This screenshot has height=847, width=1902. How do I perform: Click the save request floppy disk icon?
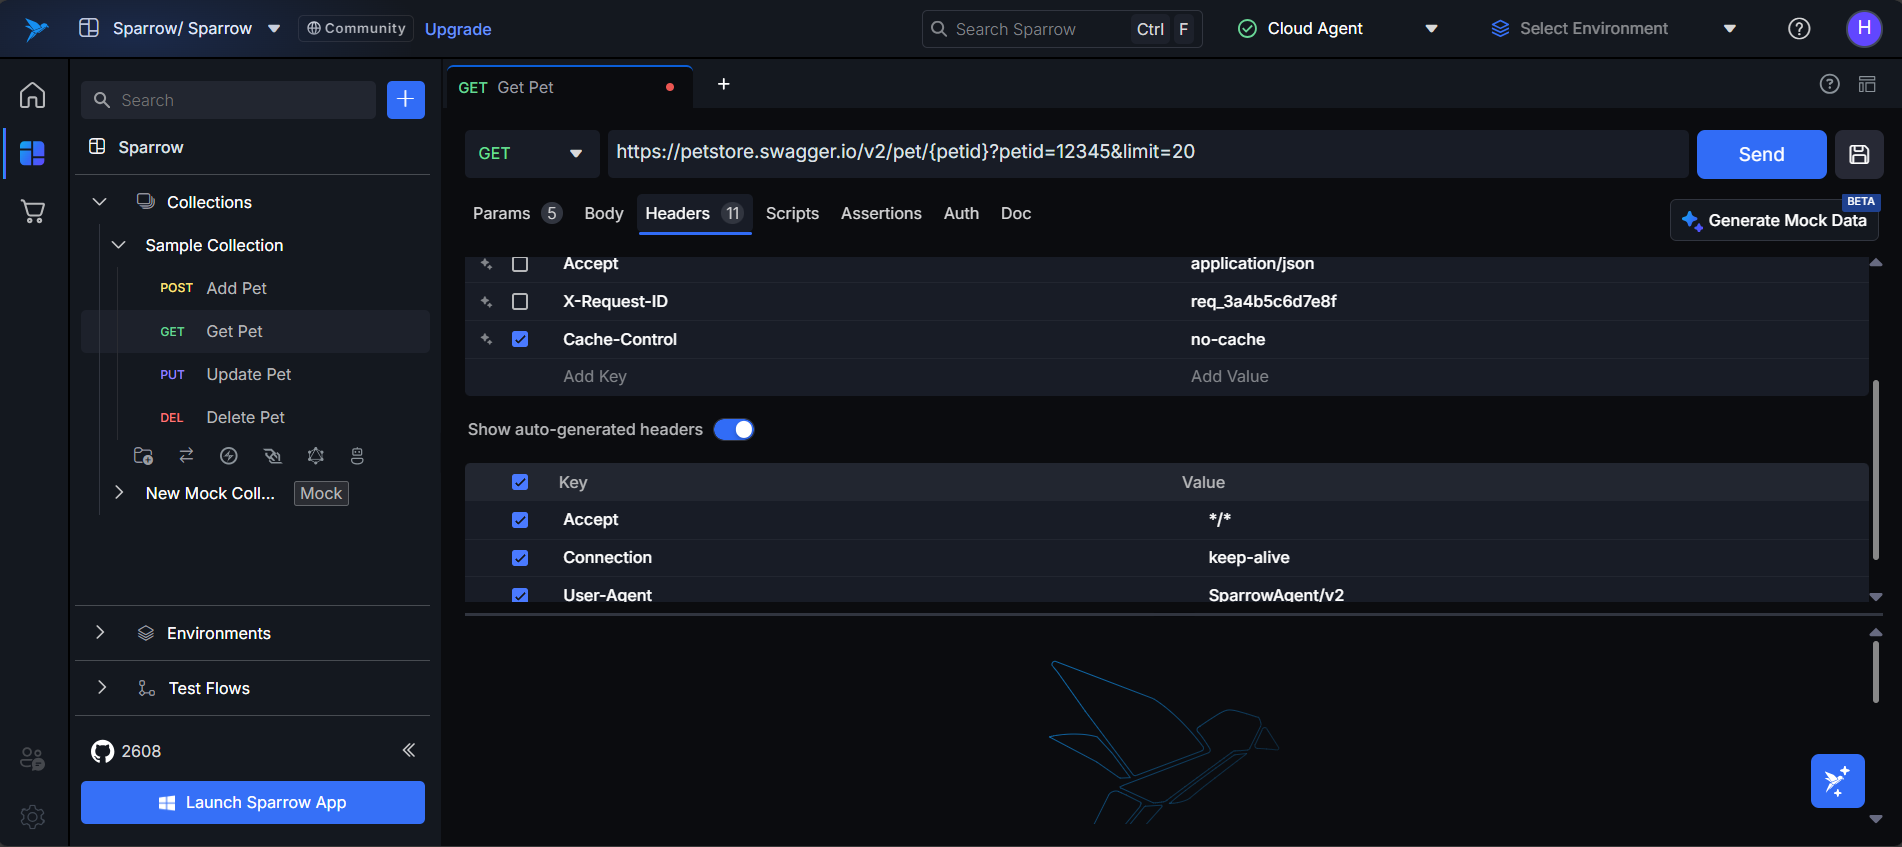tap(1858, 154)
